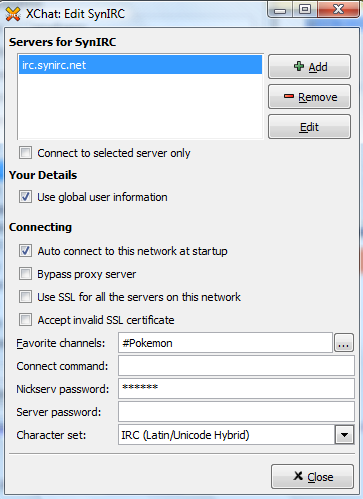Tick the Bypass proxy server checkbox
Screen dimensions: 363x499
26,274
